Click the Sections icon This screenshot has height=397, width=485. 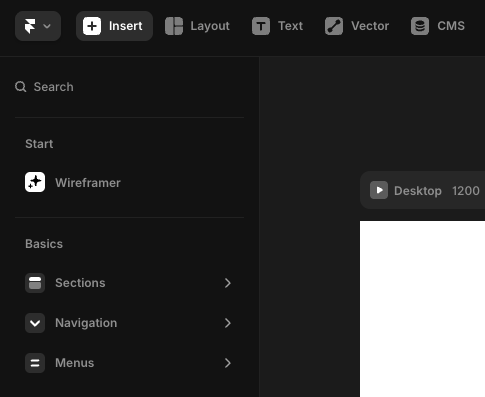pos(35,283)
